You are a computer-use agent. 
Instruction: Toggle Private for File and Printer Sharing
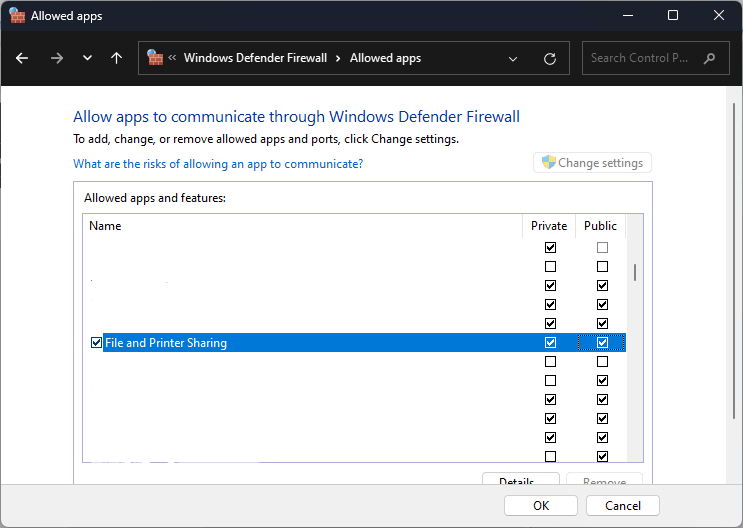pyautogui.click(x=550, y=343)
